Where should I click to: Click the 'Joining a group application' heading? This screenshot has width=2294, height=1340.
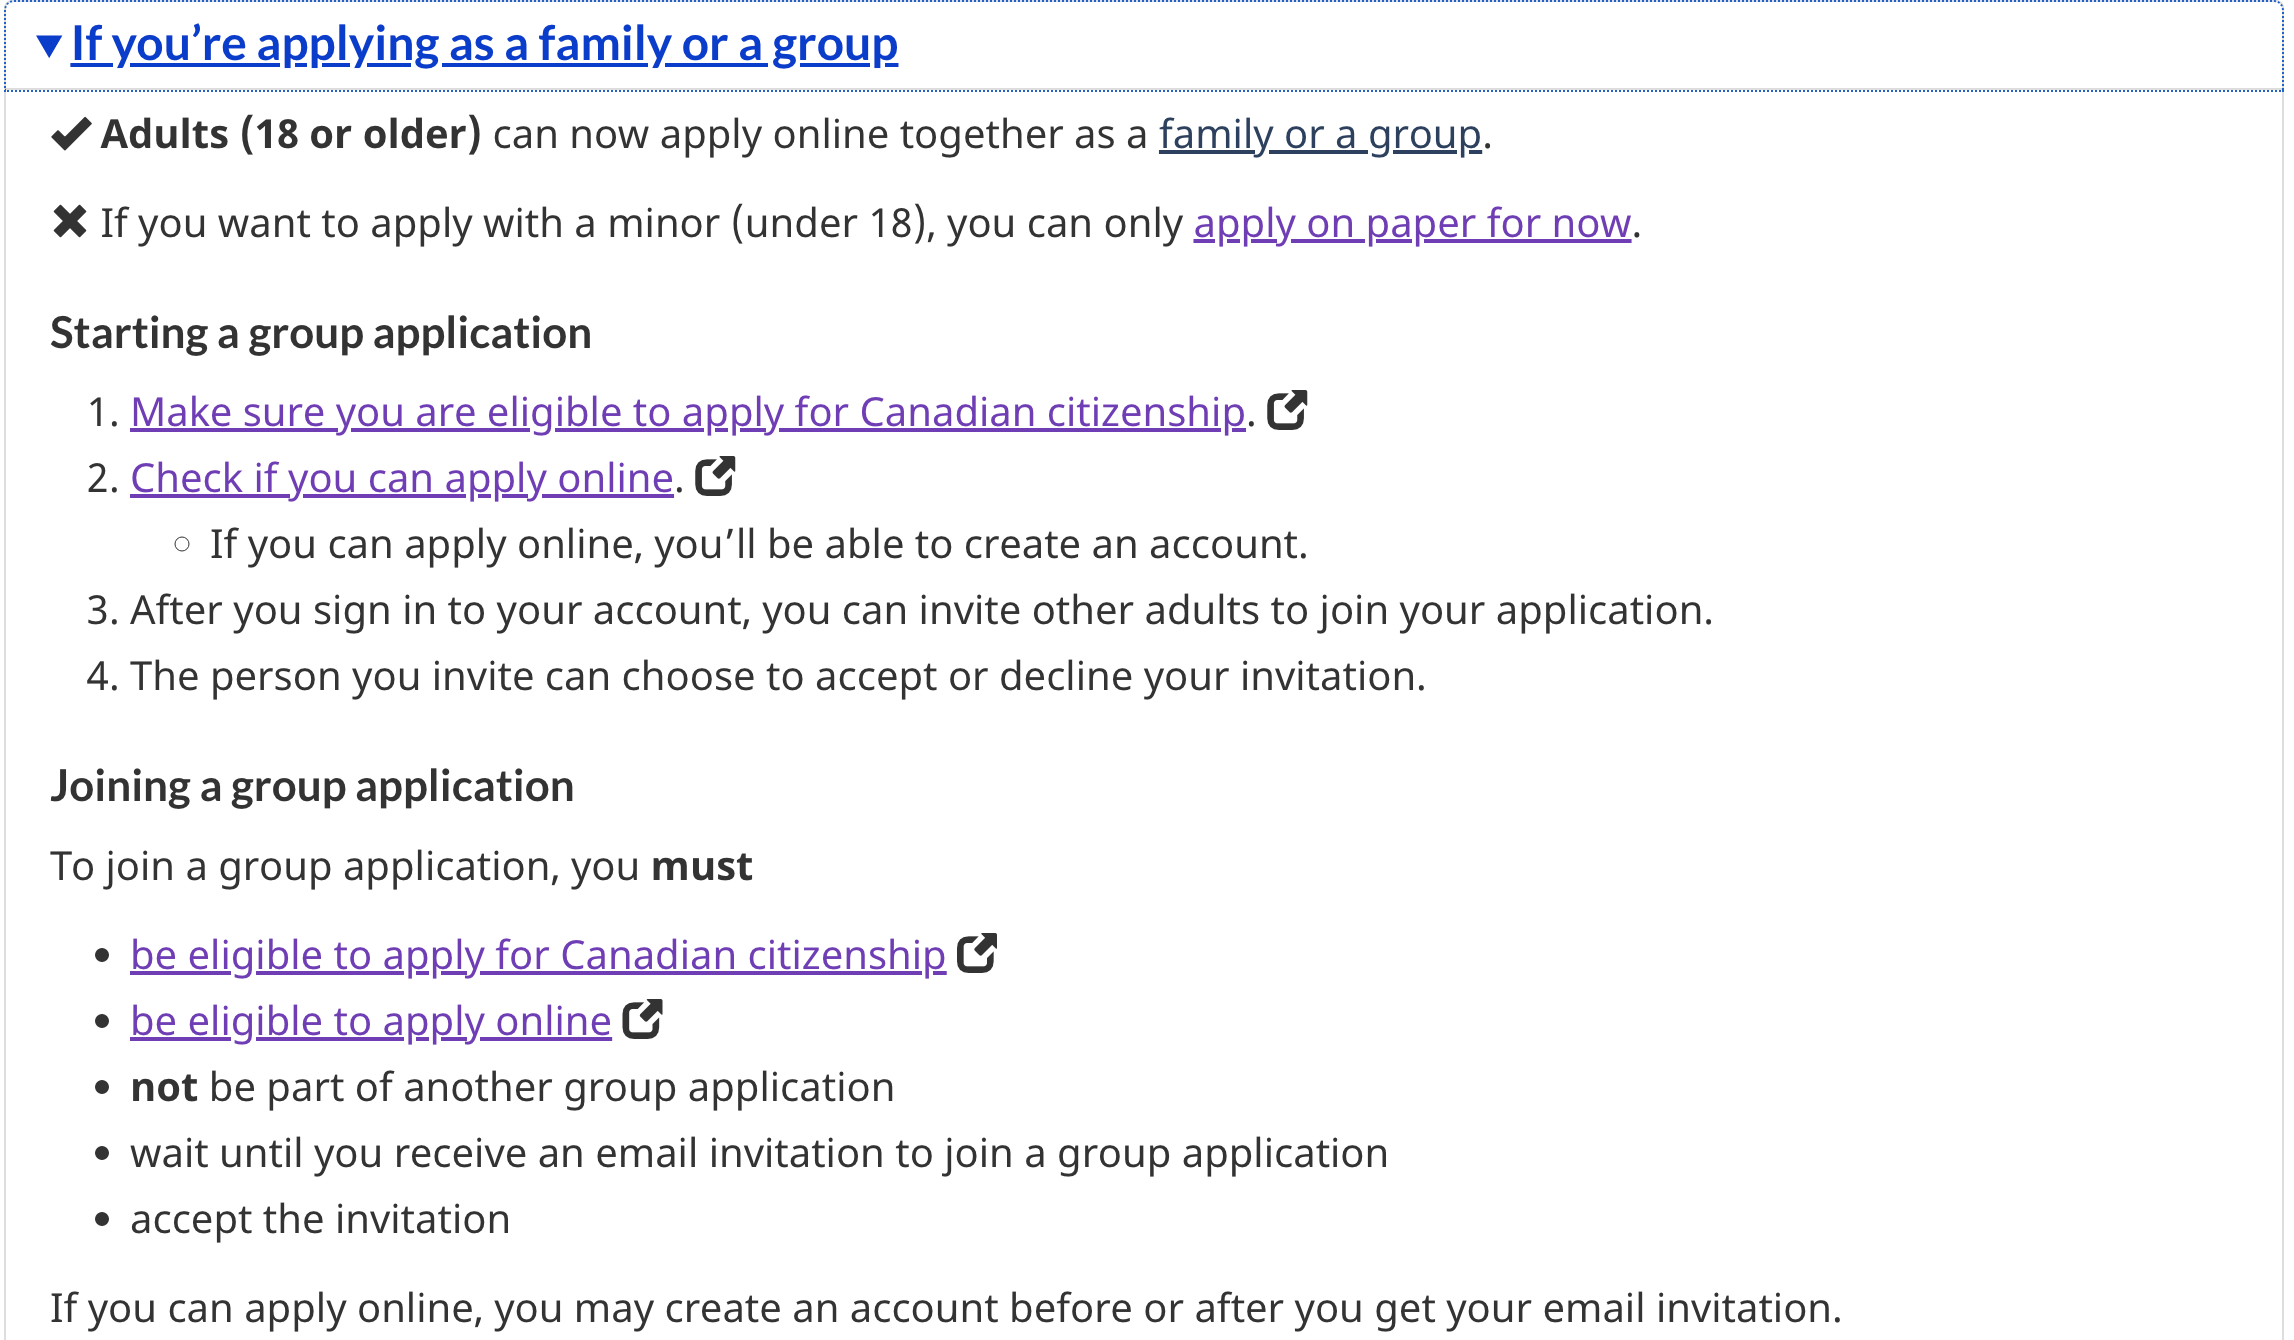312,787
